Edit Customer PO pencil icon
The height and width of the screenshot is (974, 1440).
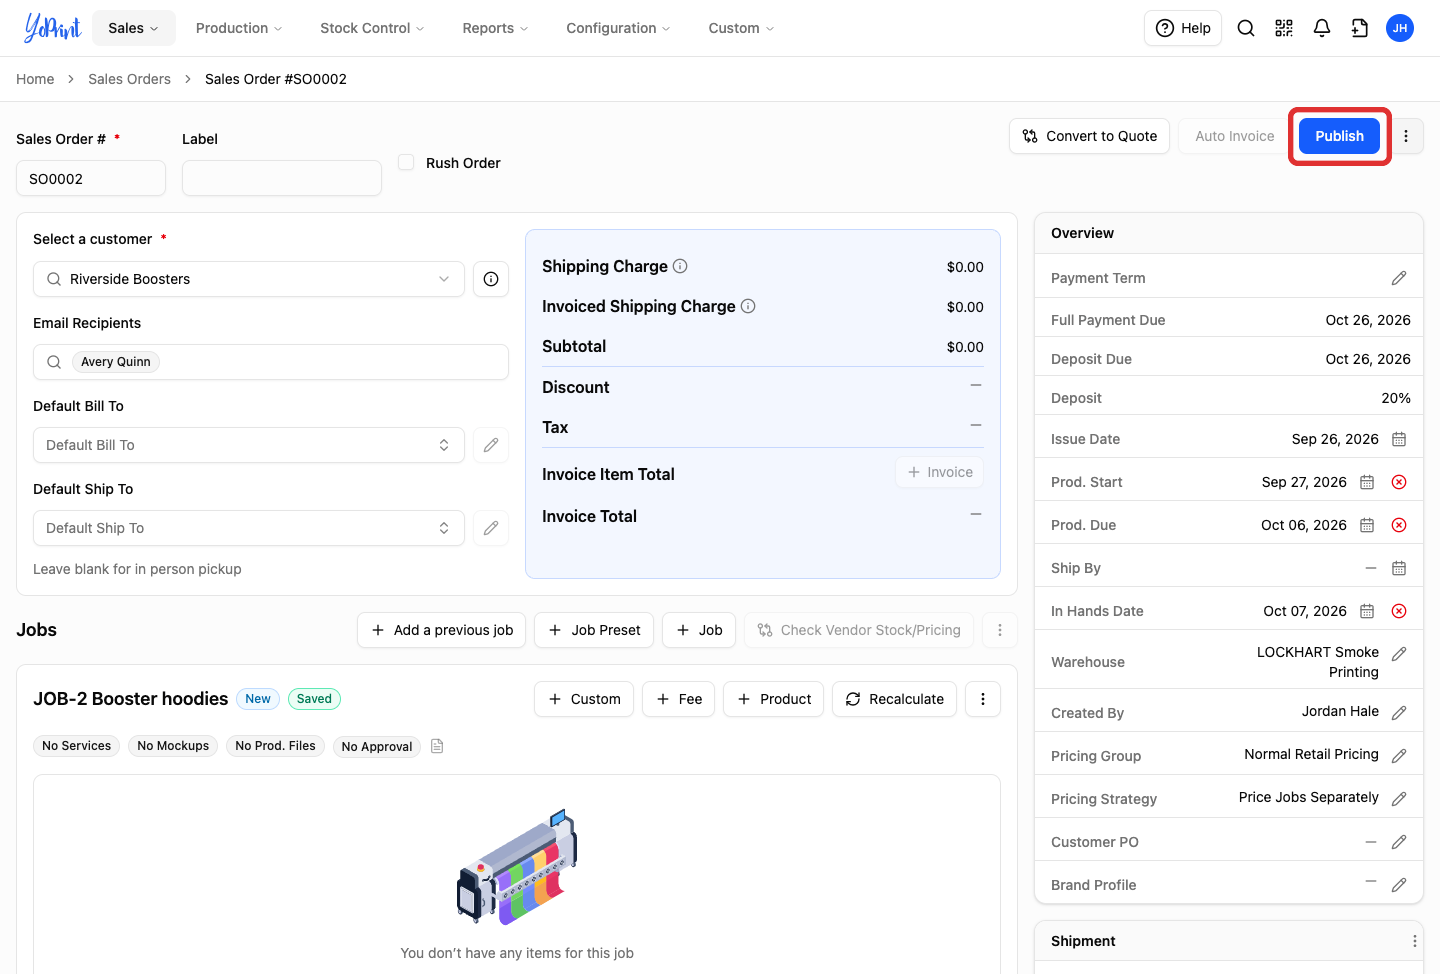click(x=1399, y=842)
